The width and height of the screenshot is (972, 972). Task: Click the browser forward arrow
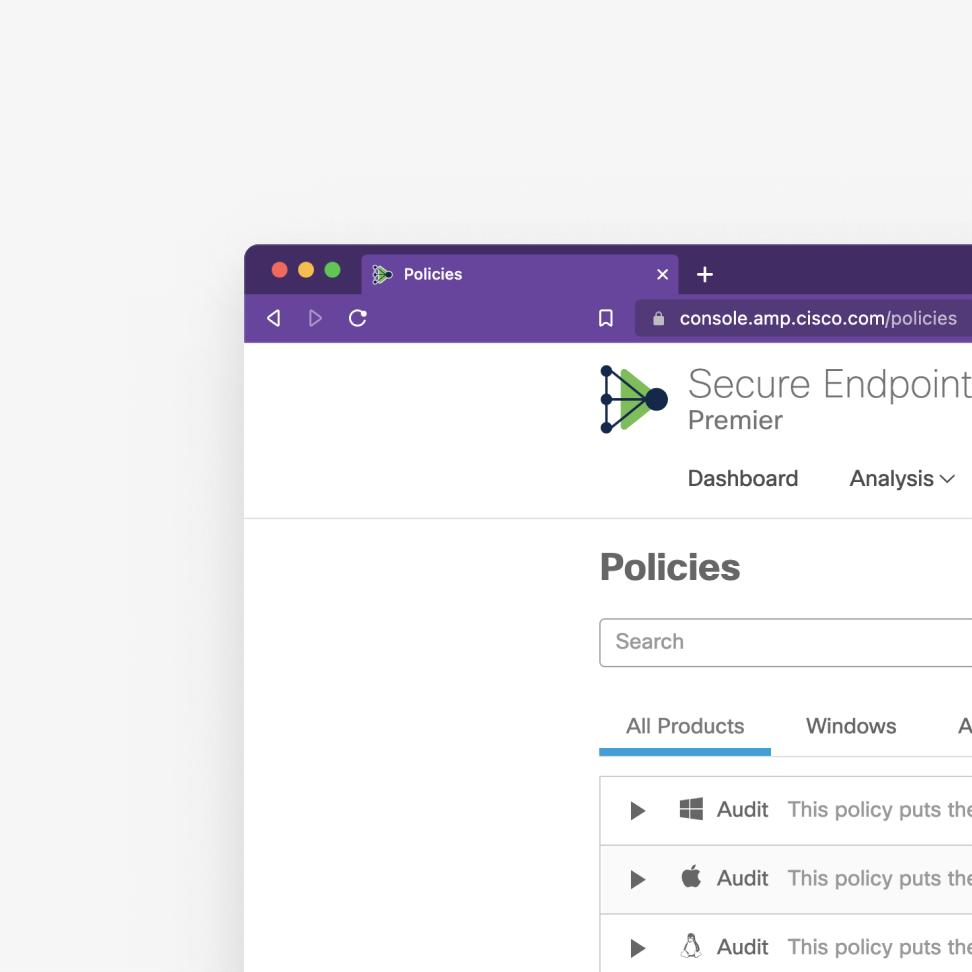click(x=315, y=318)
